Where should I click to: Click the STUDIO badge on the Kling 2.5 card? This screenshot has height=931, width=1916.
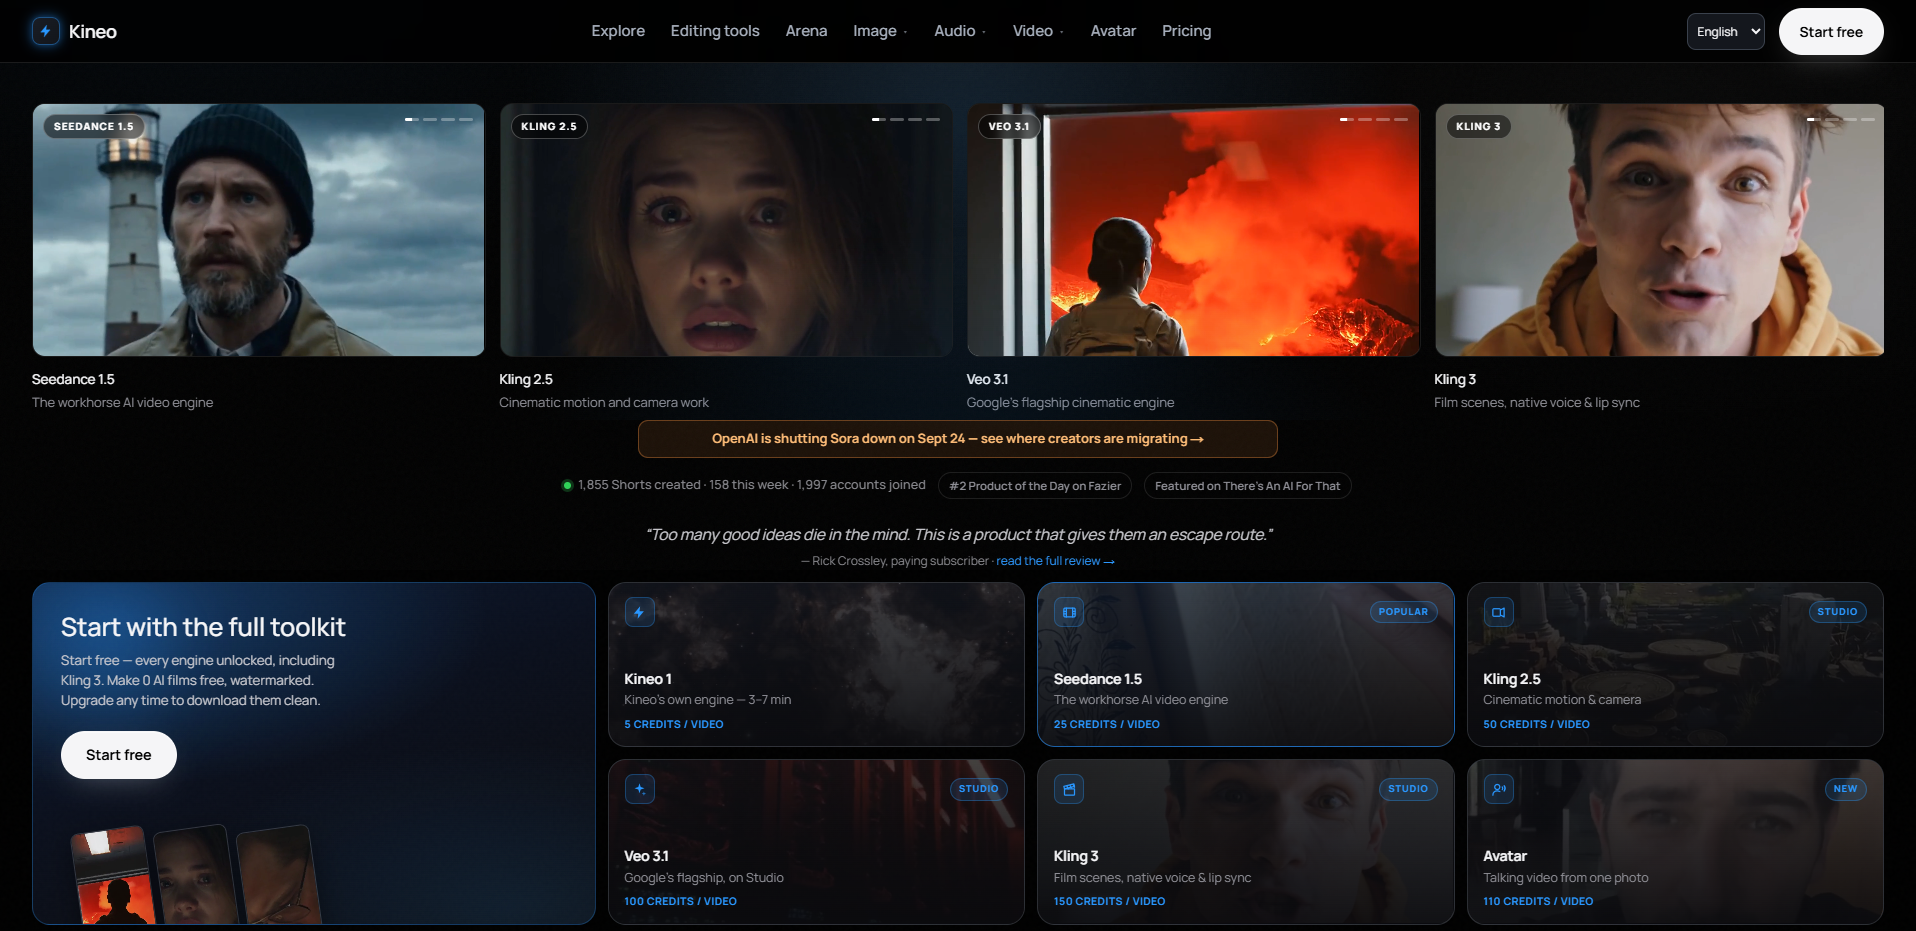[x=1837, y=612]
